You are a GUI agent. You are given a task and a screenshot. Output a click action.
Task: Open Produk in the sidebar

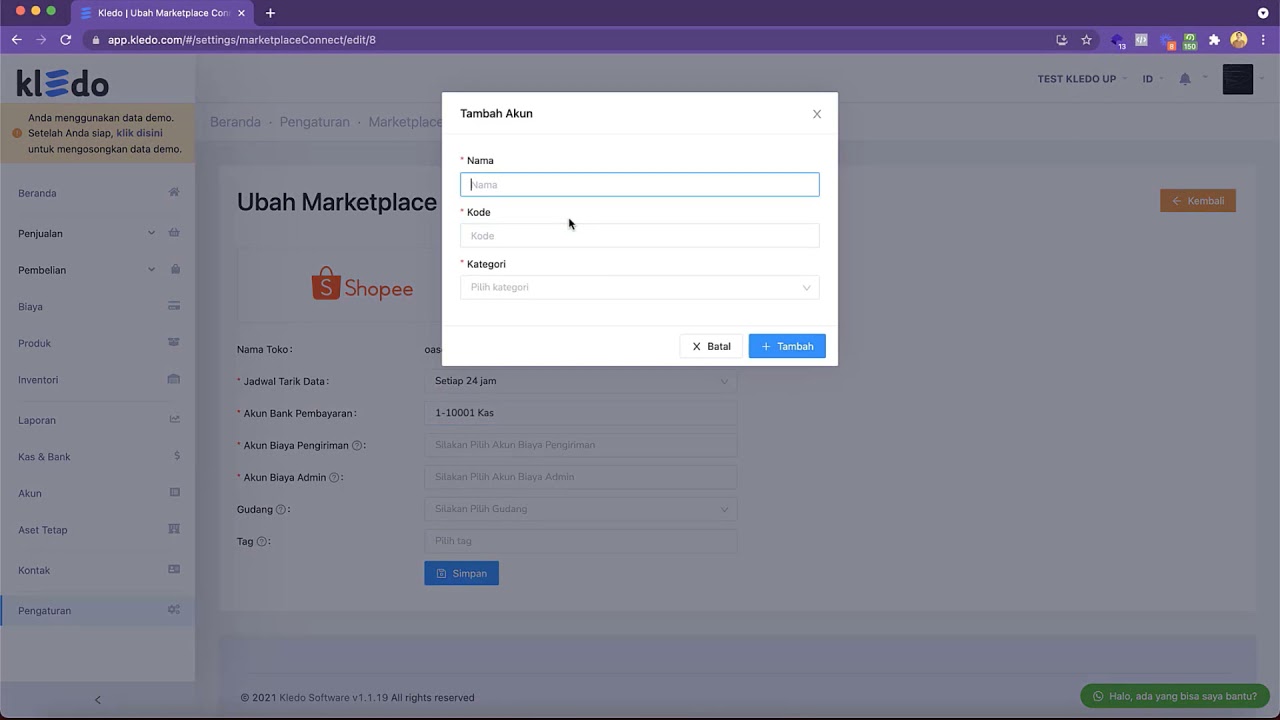34,343
